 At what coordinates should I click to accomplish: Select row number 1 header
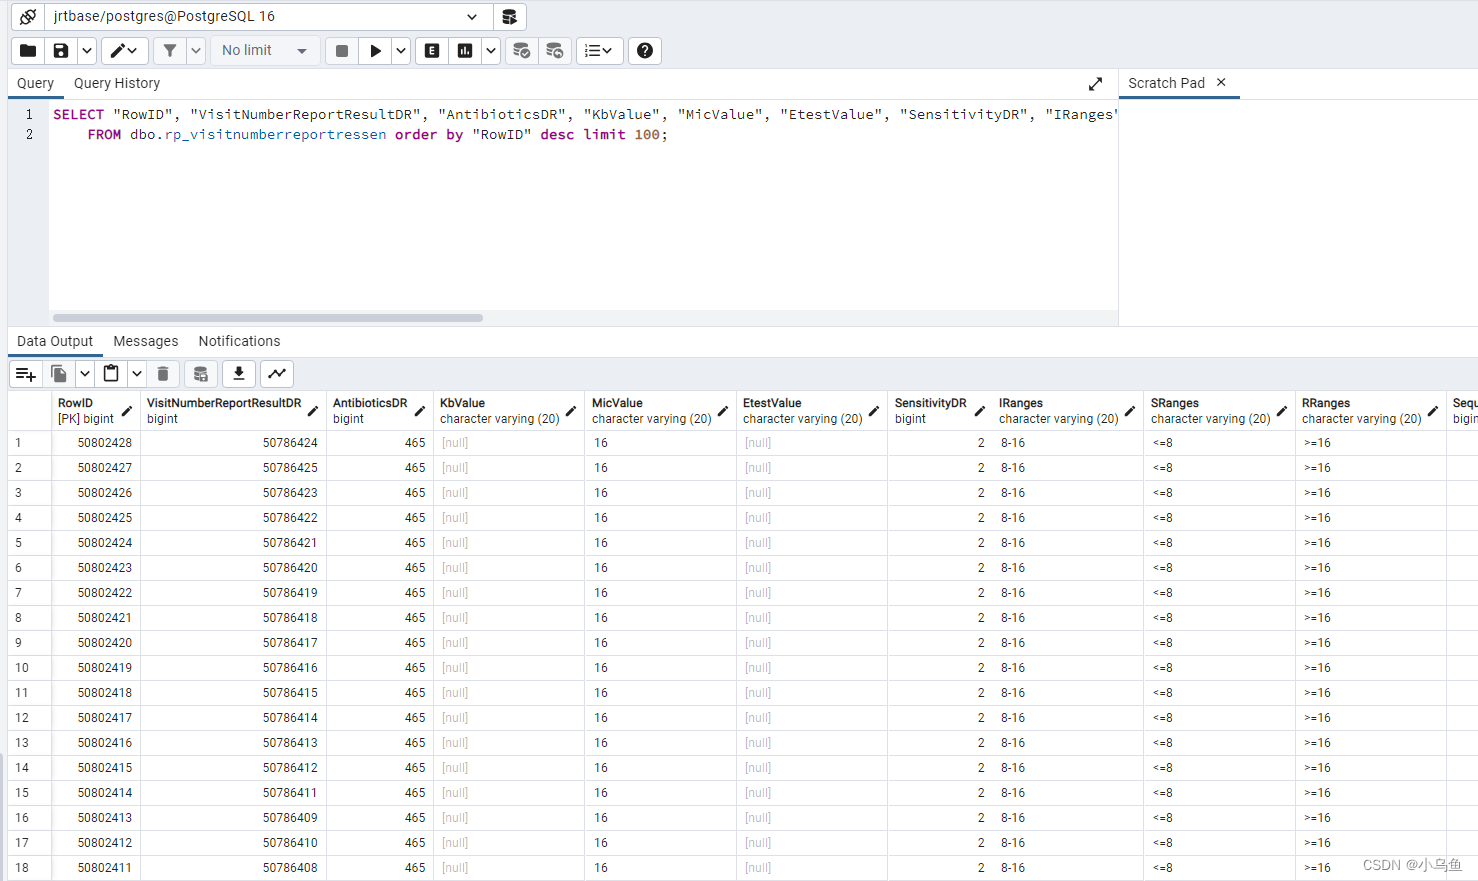coord(29,443)
